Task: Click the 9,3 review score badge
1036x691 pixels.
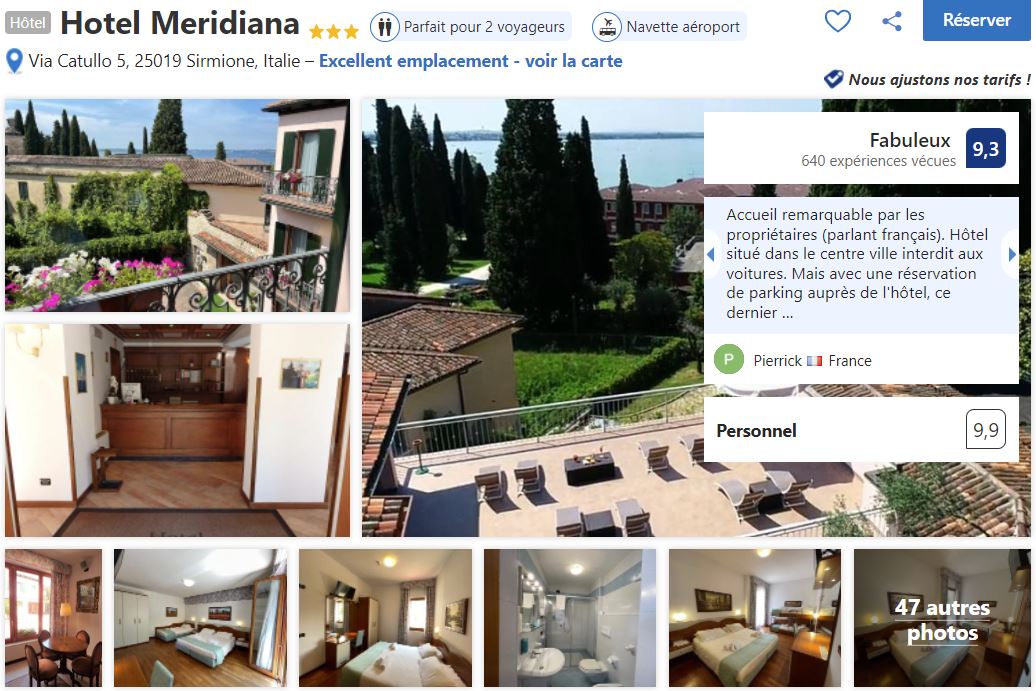Action: (985, 148)
